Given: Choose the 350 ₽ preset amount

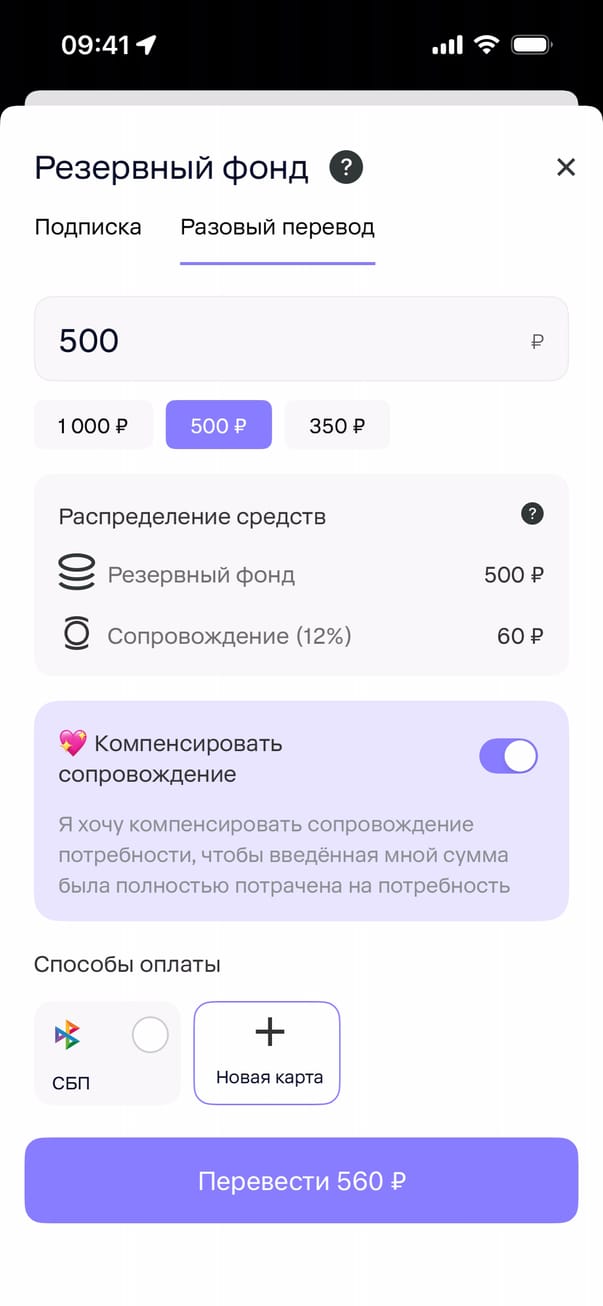Looking at the screenshot, I should (337, 426).
